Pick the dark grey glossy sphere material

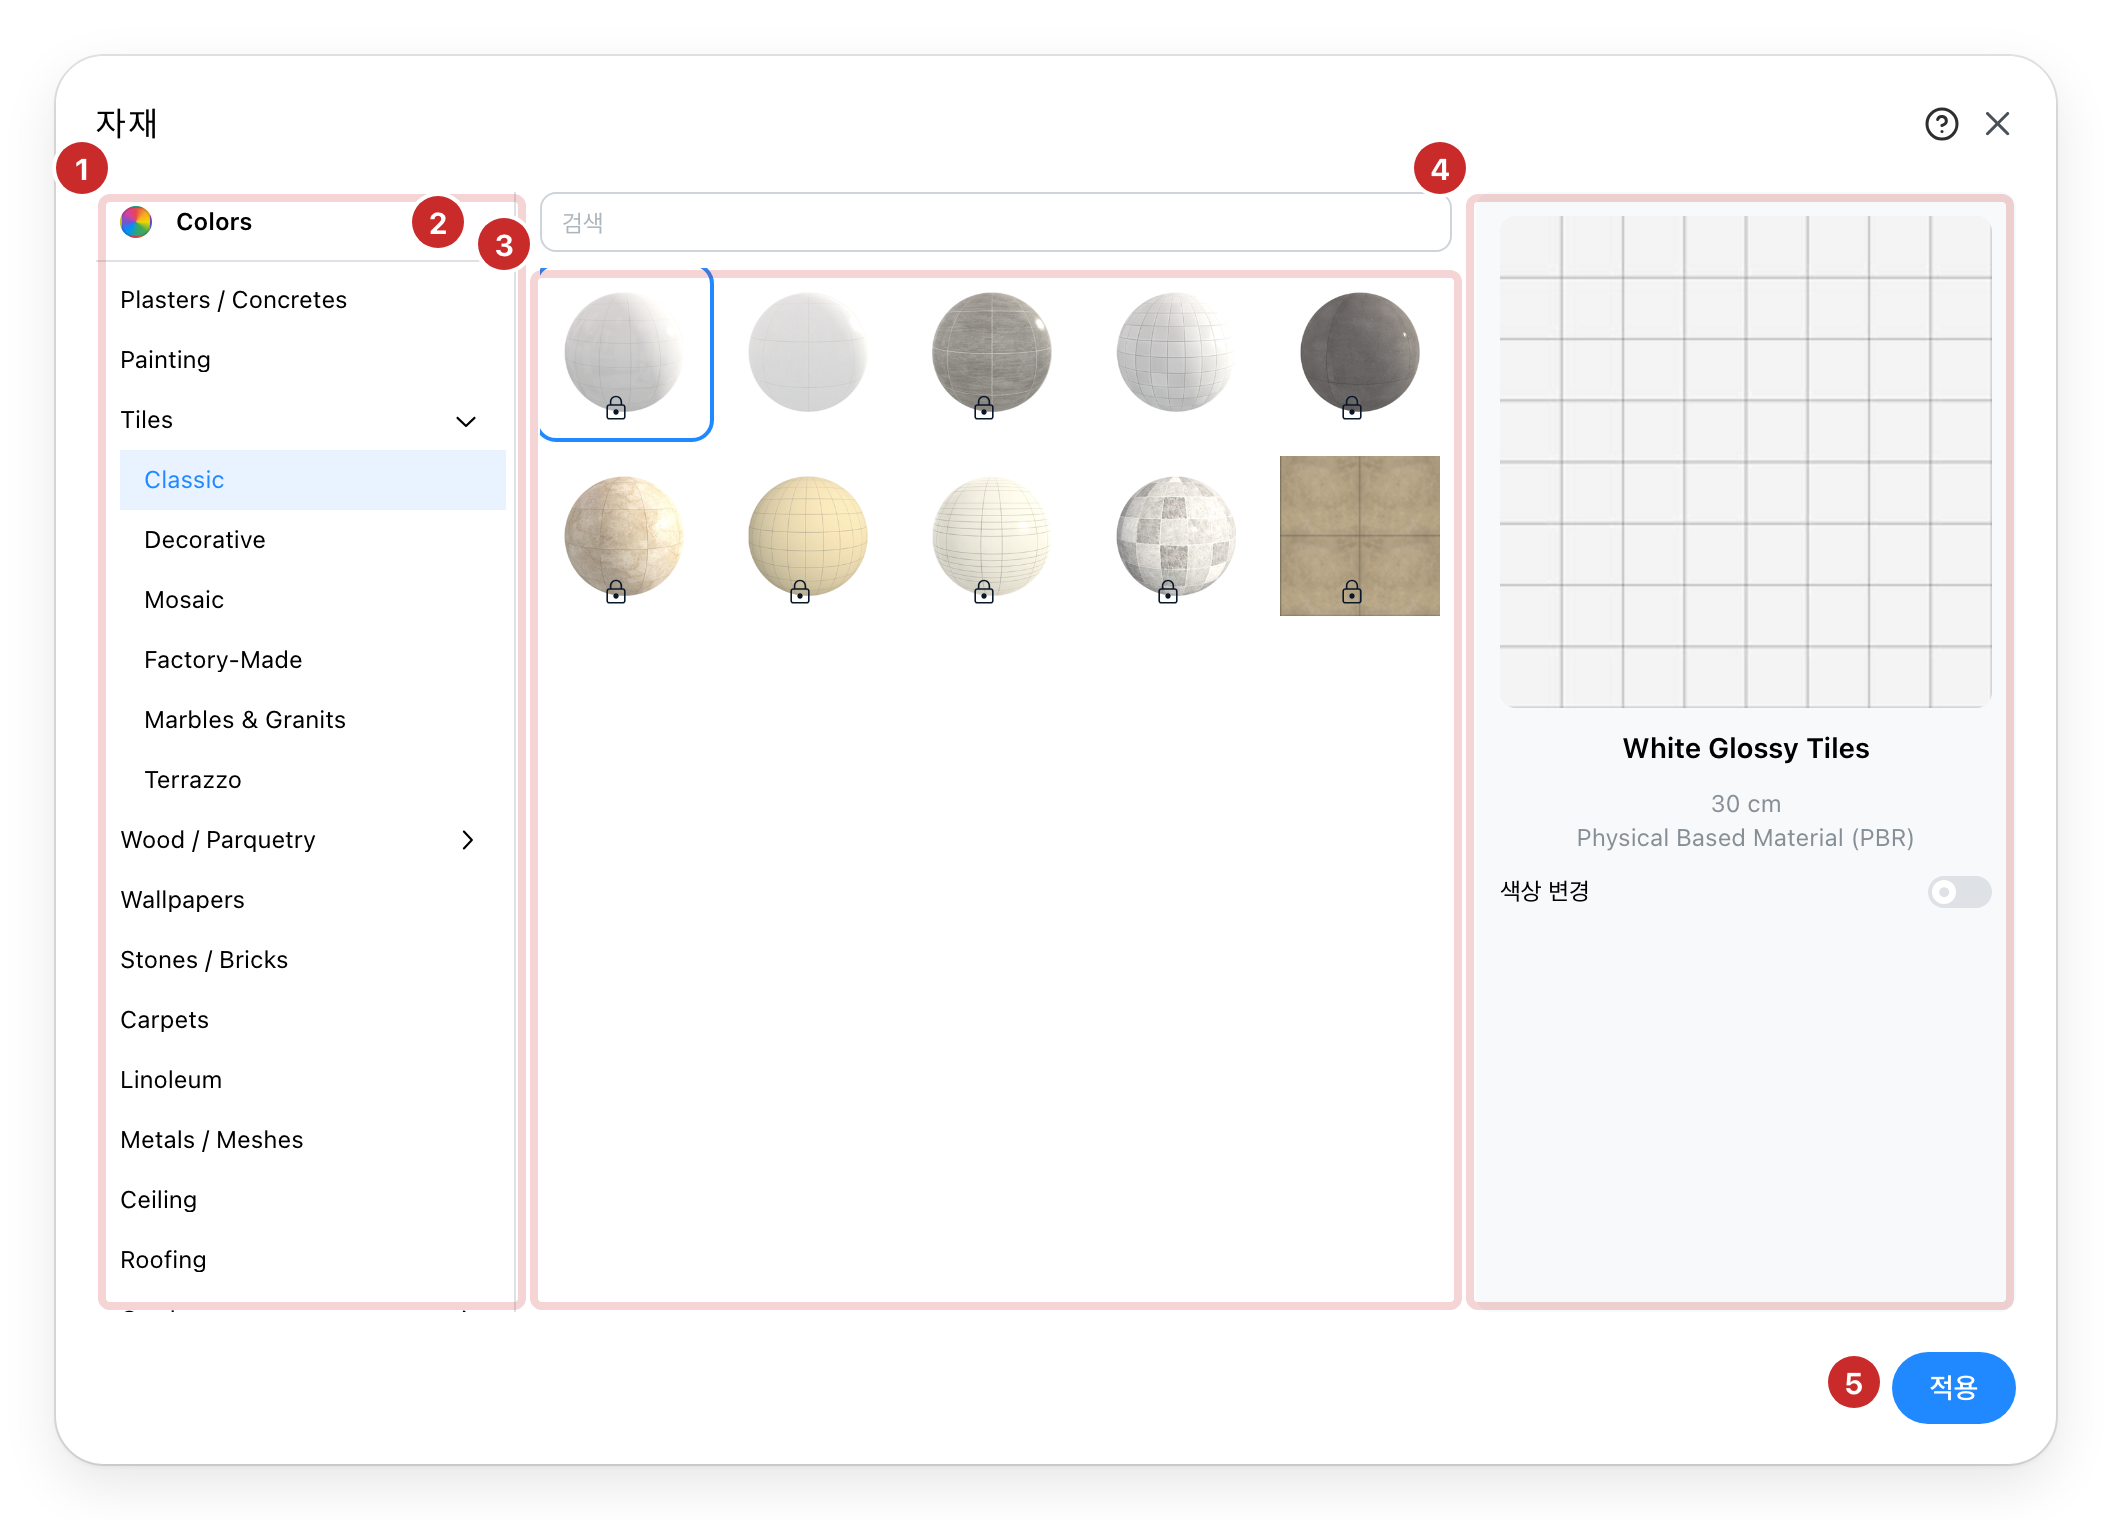click(x=1360, y=352)
